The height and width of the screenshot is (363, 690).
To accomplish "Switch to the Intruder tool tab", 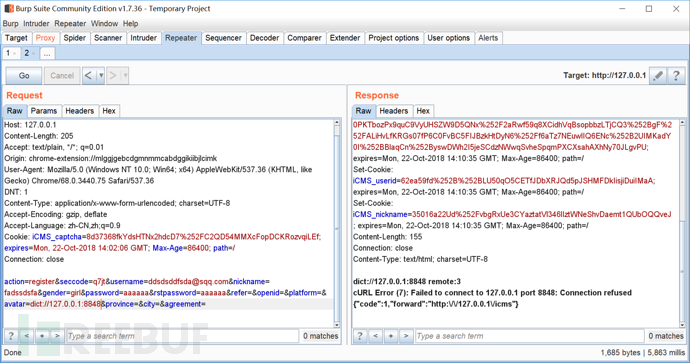I will [143, 38].
